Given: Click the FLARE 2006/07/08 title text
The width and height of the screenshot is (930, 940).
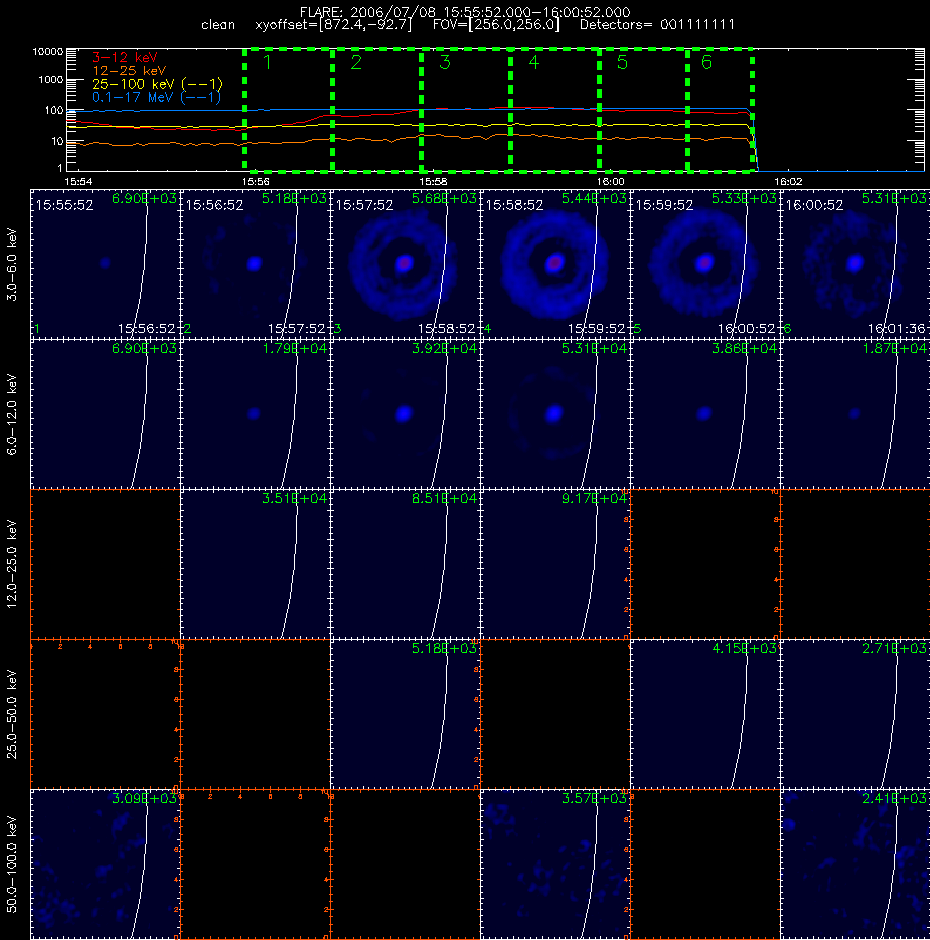Looking at the screenshot, I should 465,12.
